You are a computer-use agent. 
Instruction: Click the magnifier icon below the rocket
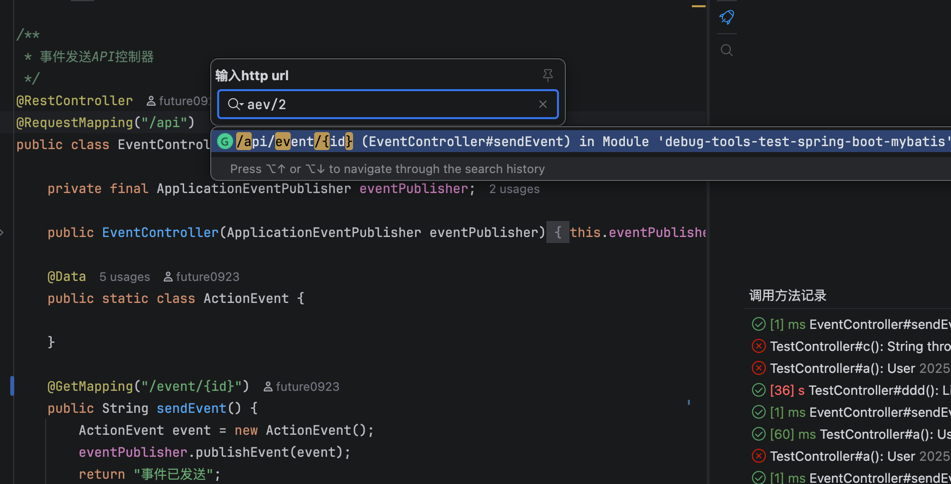[x=727, y=50]
